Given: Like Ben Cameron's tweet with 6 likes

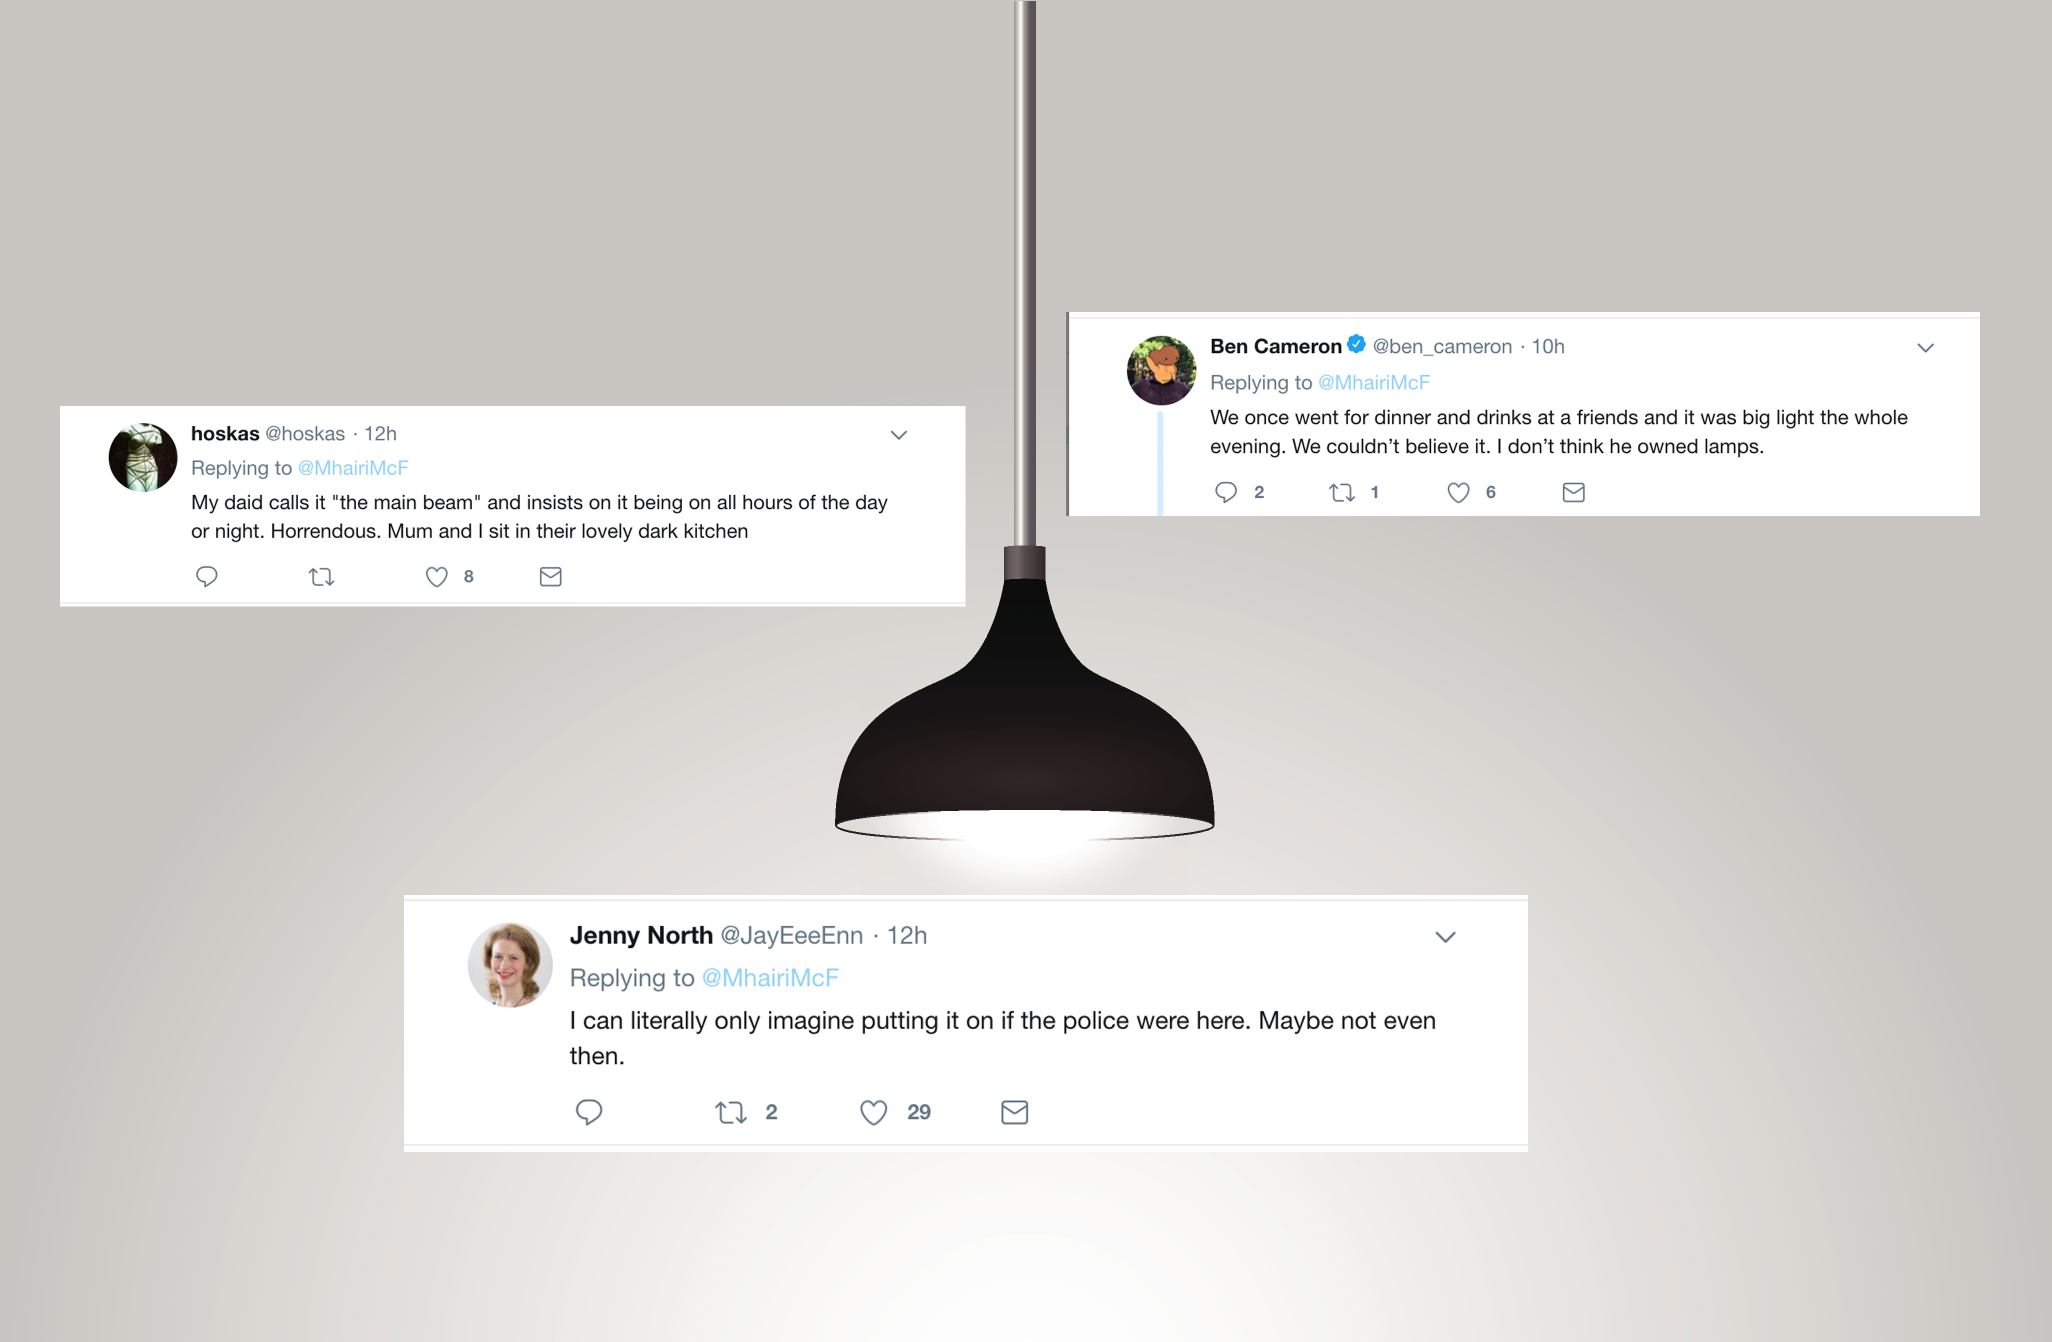Looking at the screenshot, I should pyautogui.click(x=1459, y=492).
